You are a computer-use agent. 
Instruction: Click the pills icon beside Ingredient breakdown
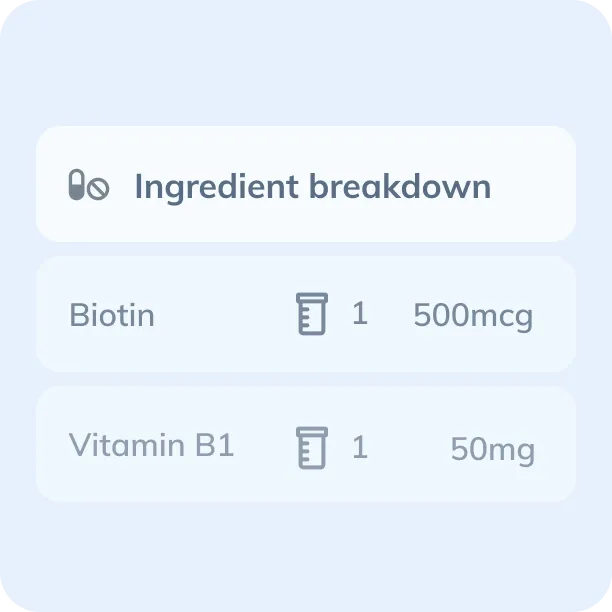tap(88, 186)
